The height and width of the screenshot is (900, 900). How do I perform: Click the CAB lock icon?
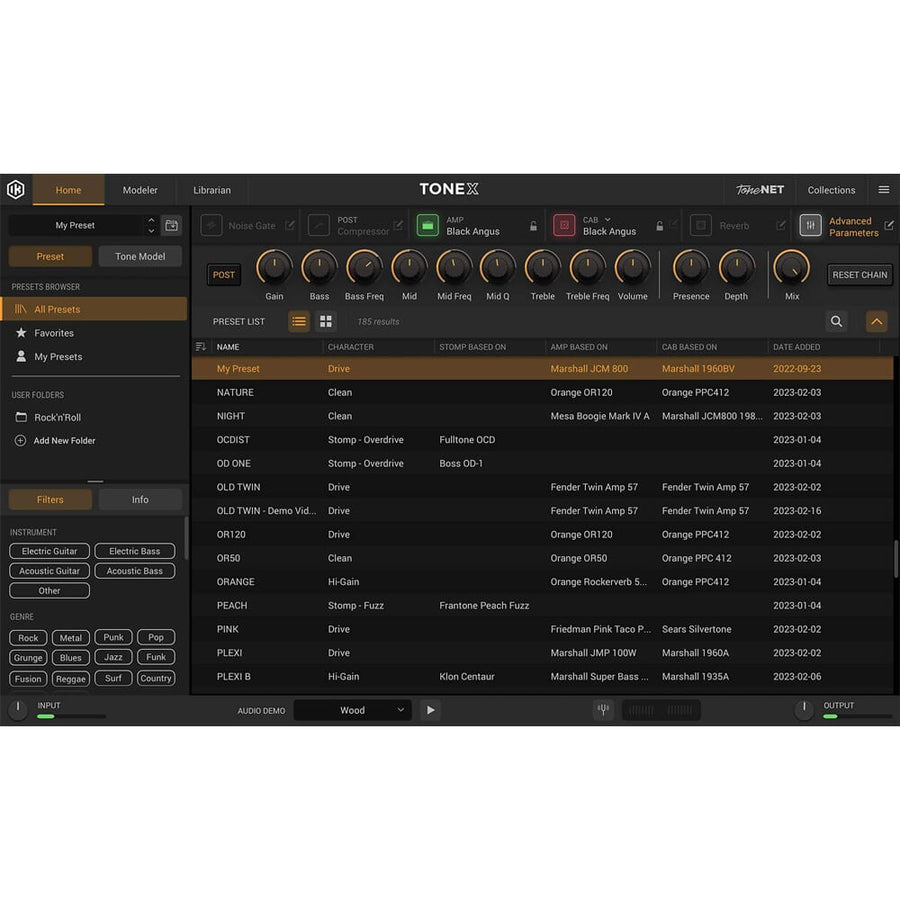coord(660,226)
